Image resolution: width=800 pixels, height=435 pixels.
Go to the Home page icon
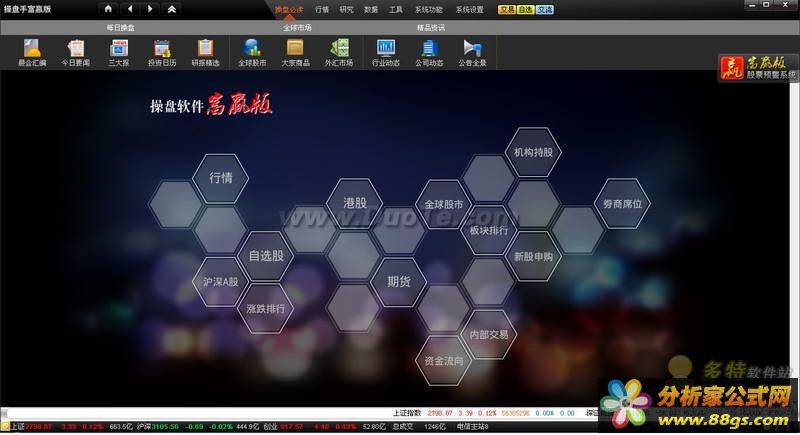pos(108,9)
